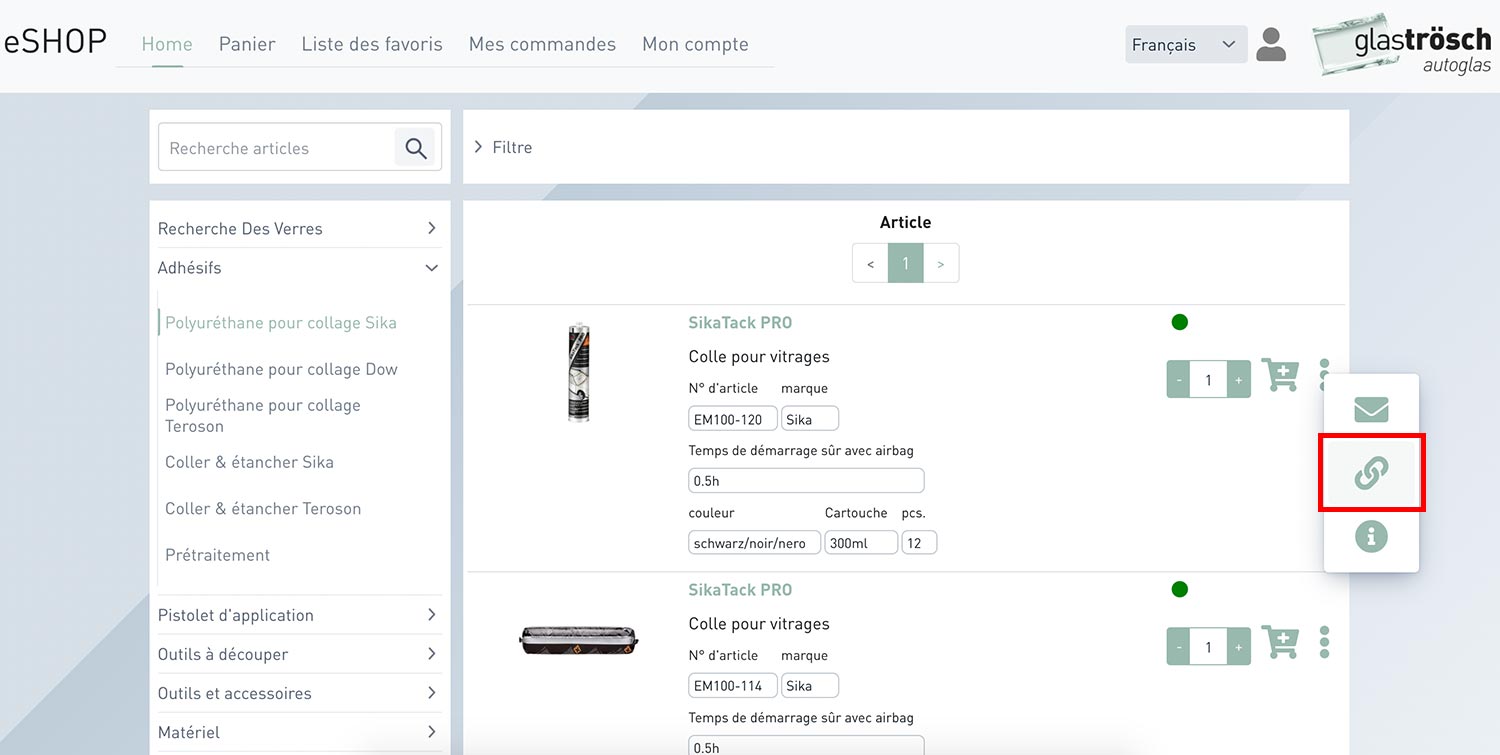Expand the Filtre section
Image resolution: width=1500 pixels, height=755 pixels.
click(503, 147)
